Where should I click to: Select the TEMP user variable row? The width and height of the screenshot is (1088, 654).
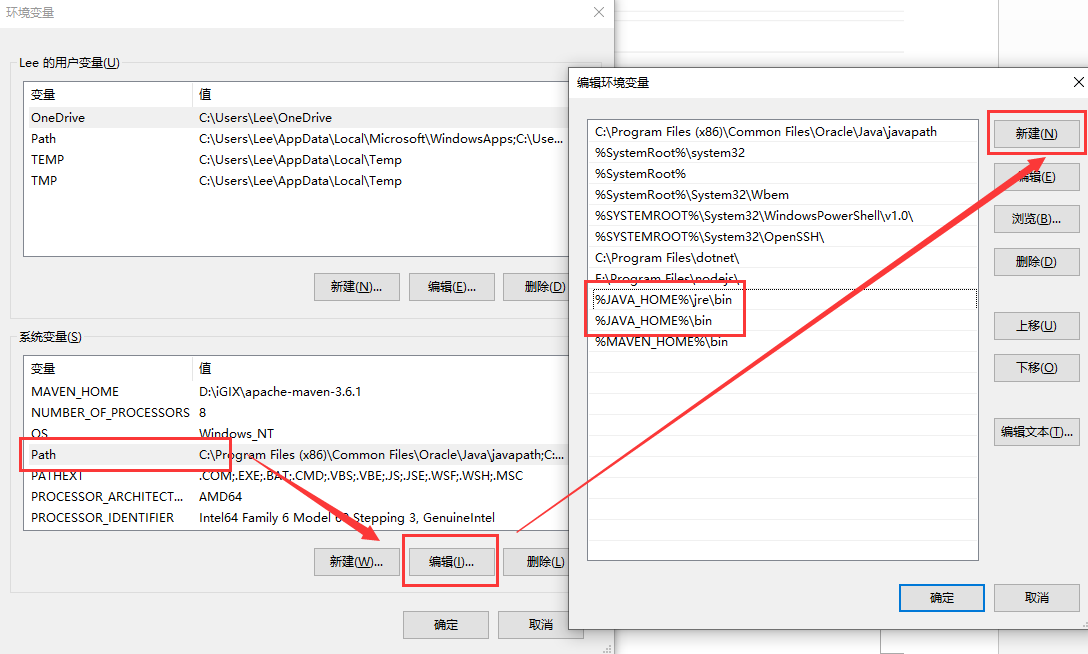click(108, 159)
